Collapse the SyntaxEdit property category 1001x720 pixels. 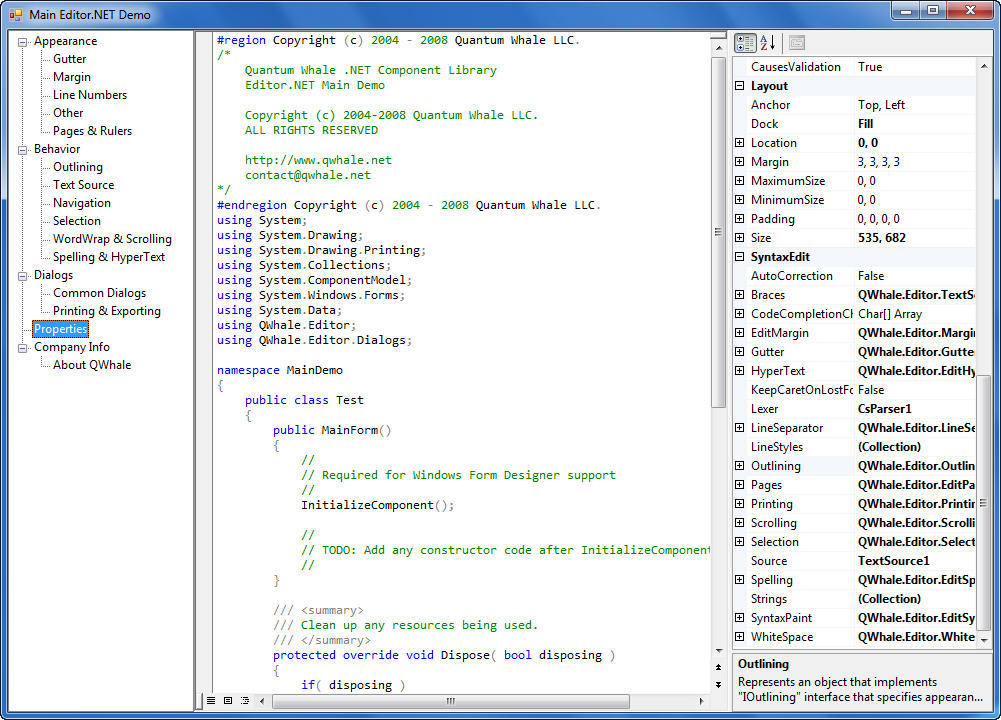740,257
